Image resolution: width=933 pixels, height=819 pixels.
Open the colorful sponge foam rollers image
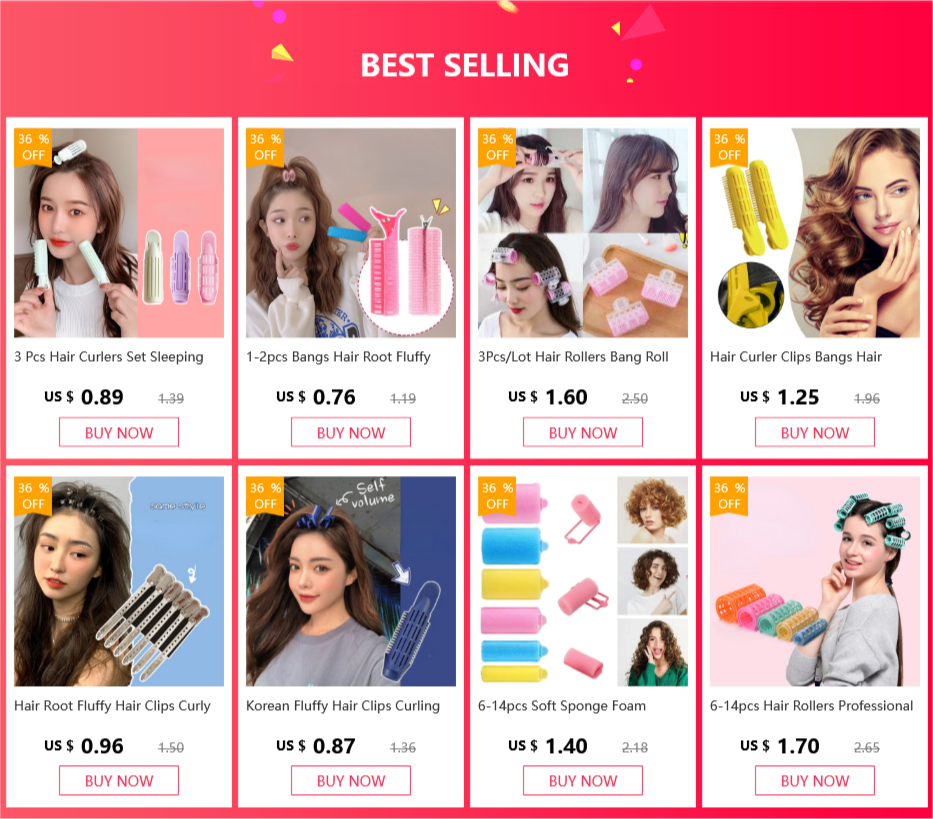click(583, 581)
